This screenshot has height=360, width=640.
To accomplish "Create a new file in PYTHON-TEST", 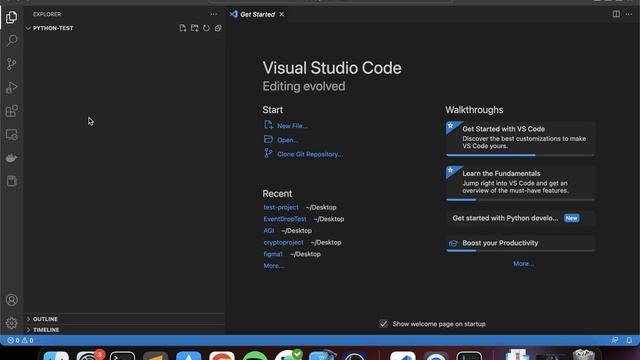I will 182,28.
